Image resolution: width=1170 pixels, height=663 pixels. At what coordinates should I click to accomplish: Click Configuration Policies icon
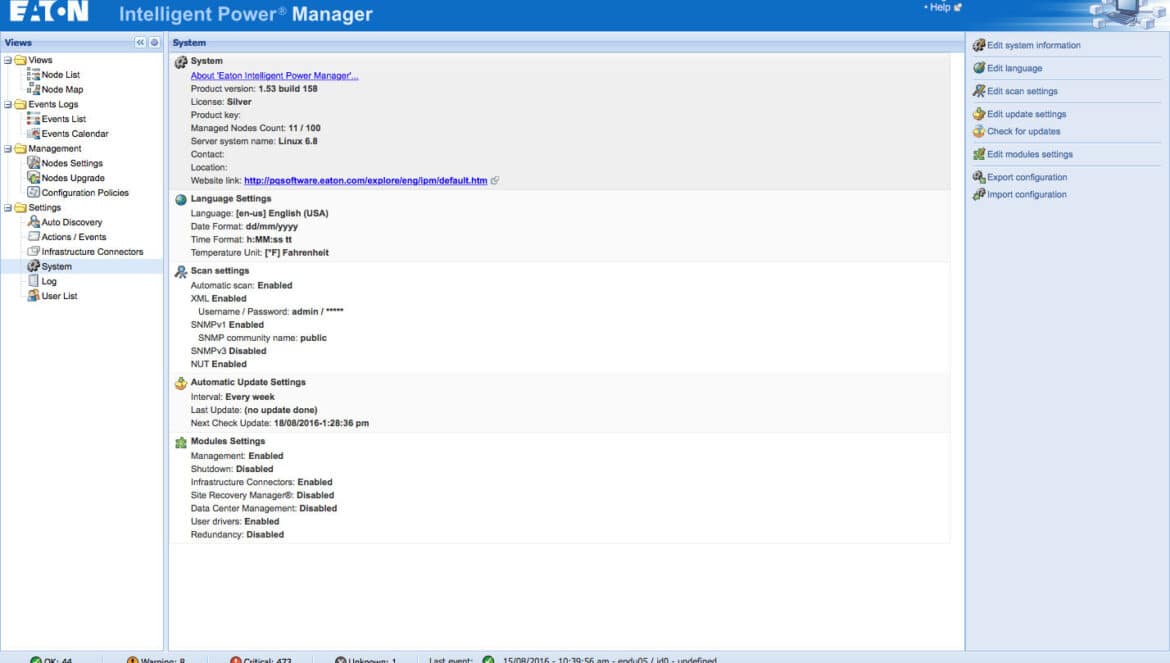coord(34,192)
